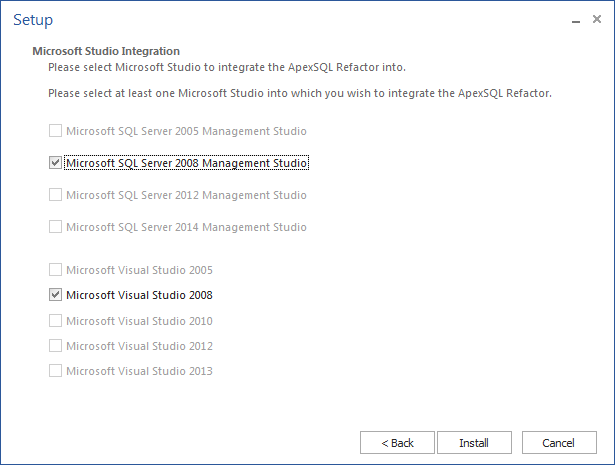Tick the Visual Studio 2012 checkbox
Screen dimensions: 615x465
55,346
